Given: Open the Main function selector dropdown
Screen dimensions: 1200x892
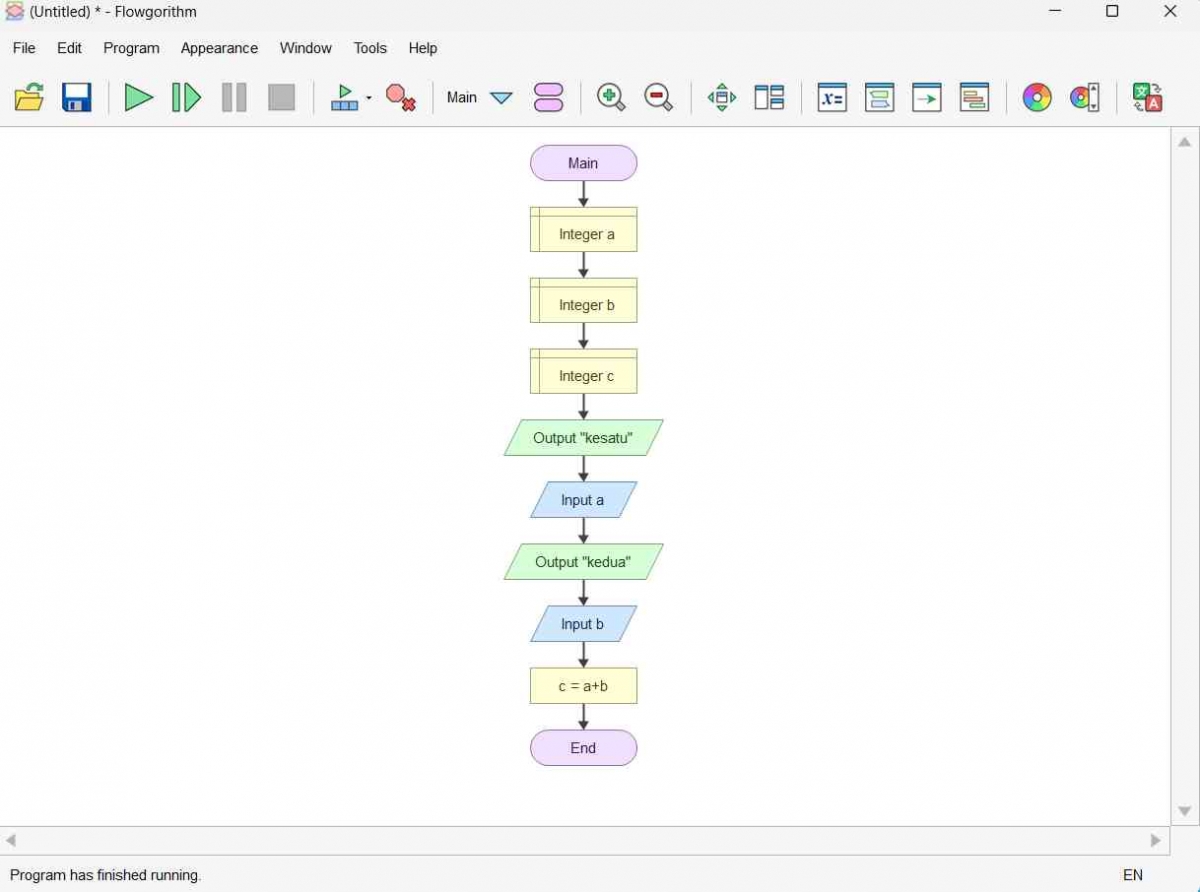Looking at the screenshot, I should click(501, 98).
